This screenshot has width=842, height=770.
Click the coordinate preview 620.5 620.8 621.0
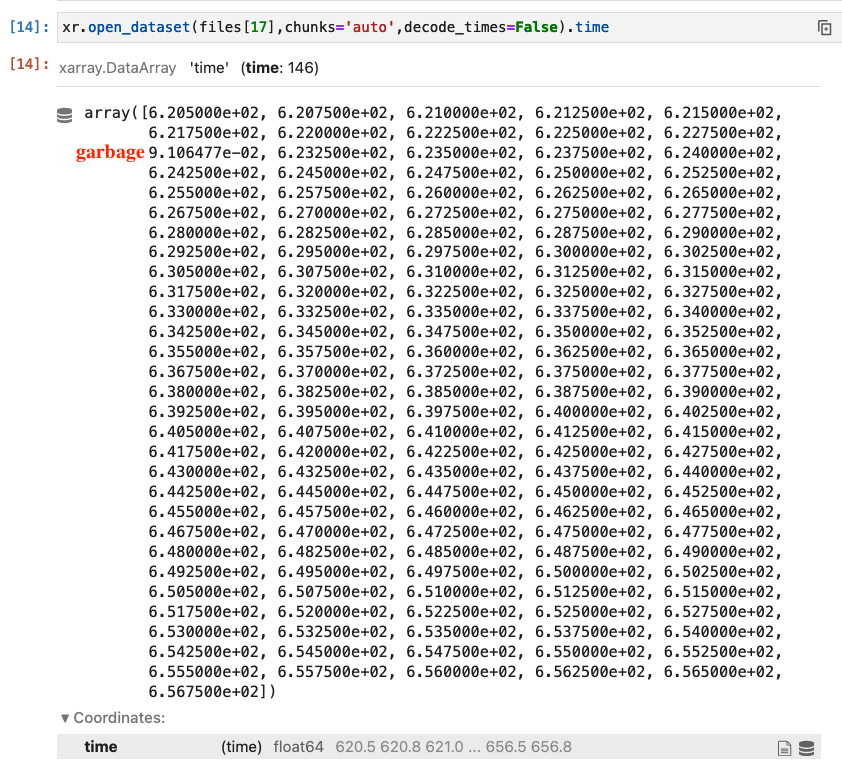tap(399, 747)
